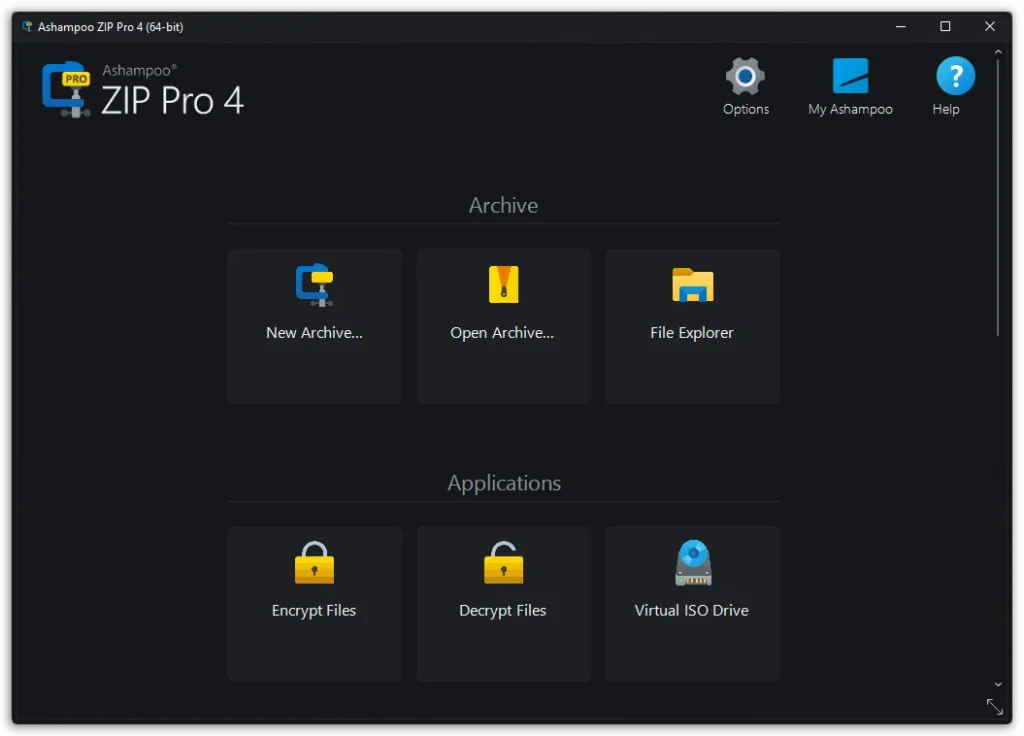Click the title bar app icon
Viewport: 1024px width, 736px height.
tap(27, 27)
